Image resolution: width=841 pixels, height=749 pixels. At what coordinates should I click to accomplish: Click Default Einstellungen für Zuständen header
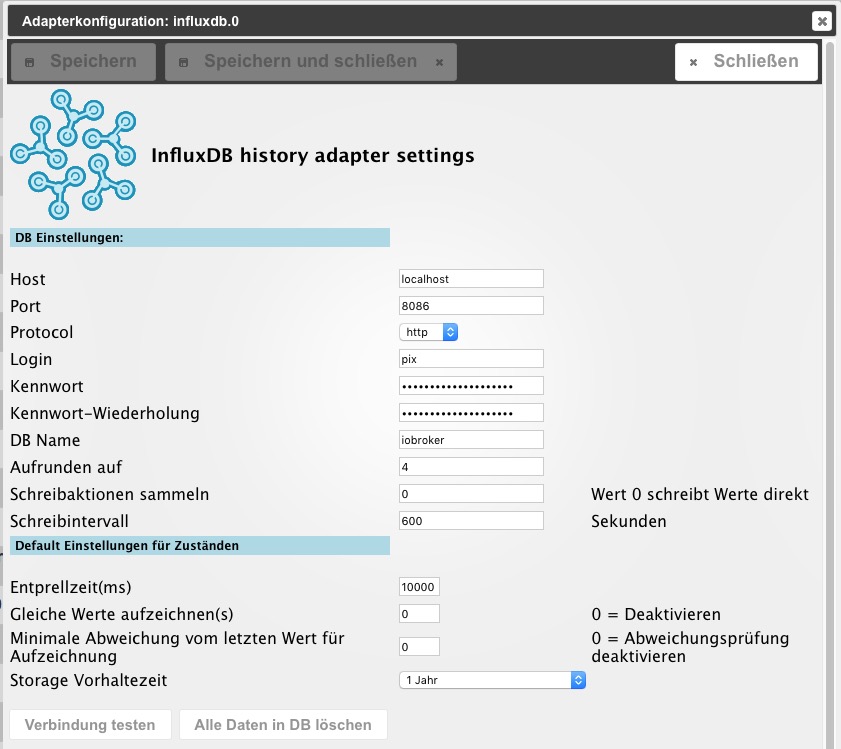(x=200, y=546)
